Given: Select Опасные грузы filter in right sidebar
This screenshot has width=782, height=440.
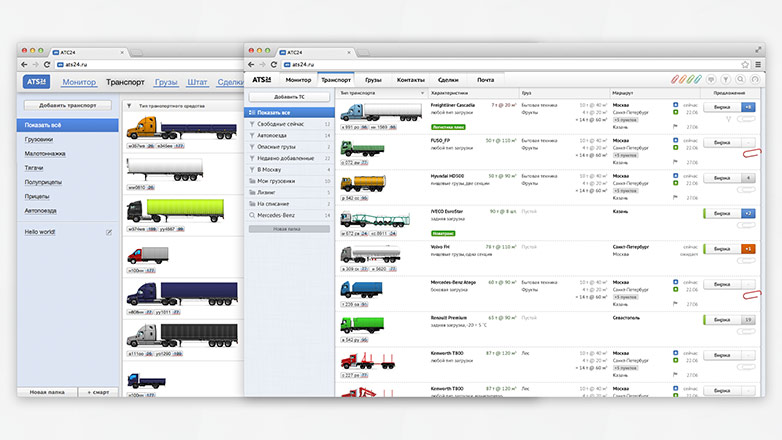Looking at the screenshot, I should 289,147.
